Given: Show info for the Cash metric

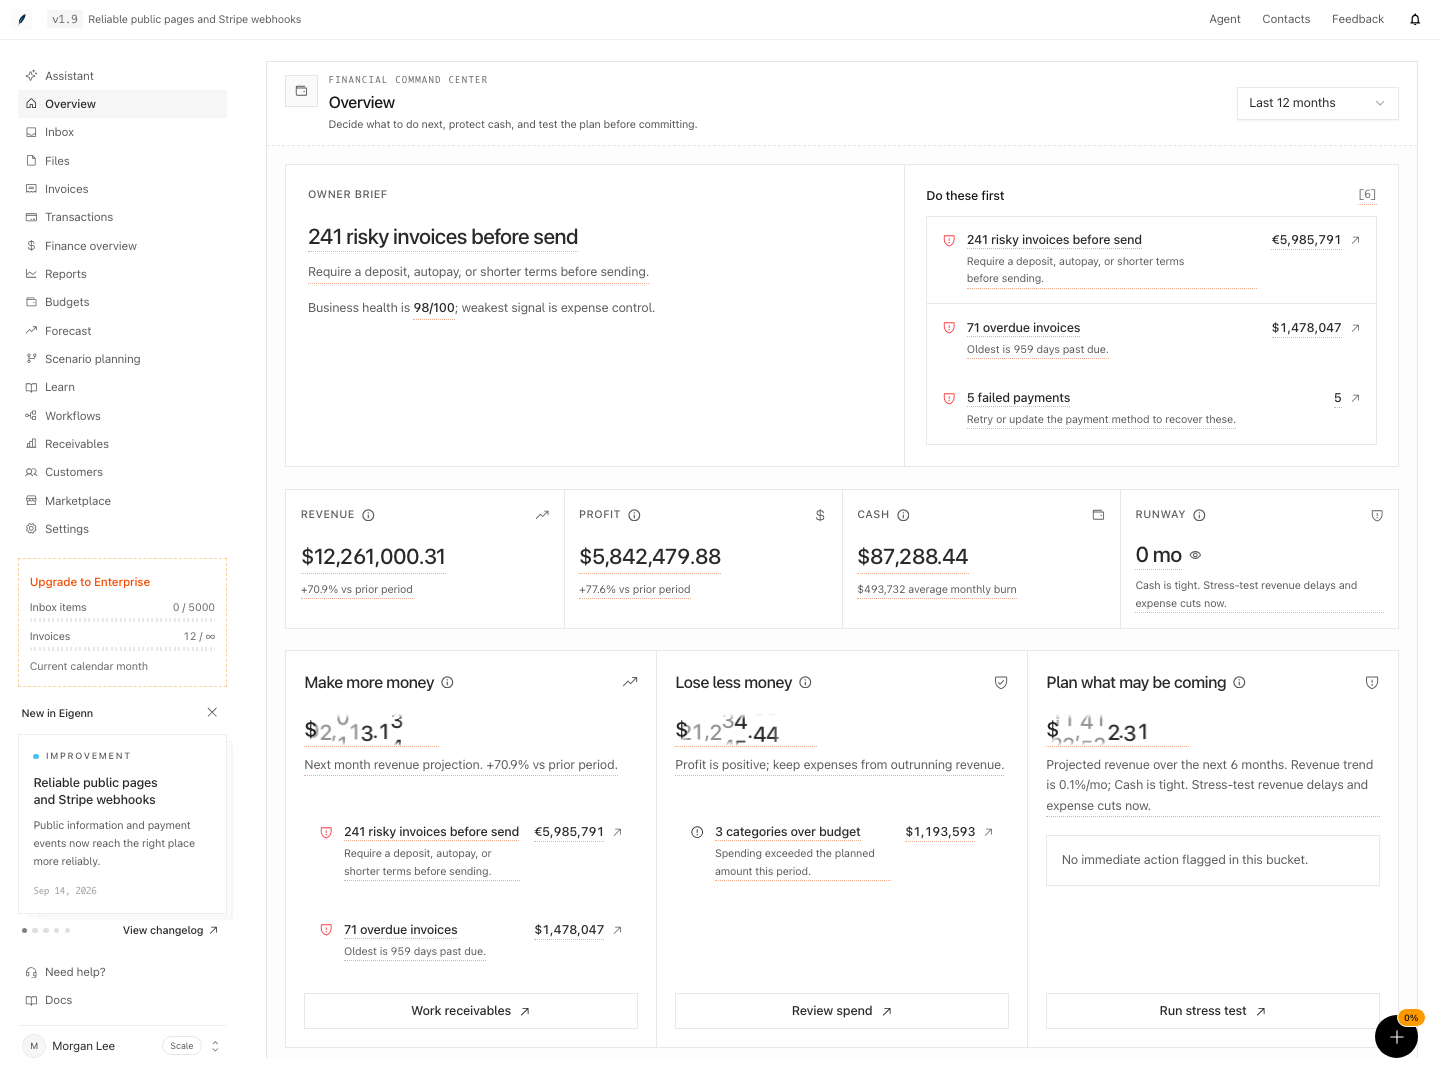Looking at the screenshot, I should [903, 515].
